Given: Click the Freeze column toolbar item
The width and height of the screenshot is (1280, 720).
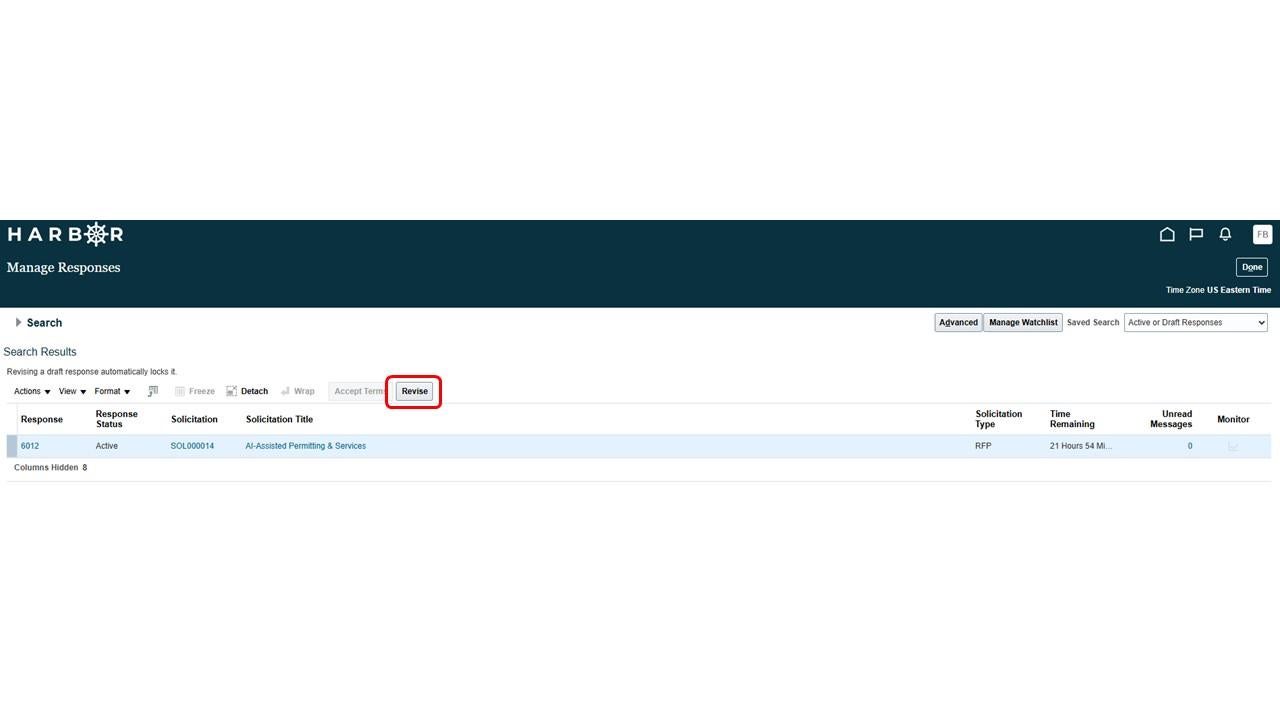Looking at the screenshot, I should coord(195,391).
